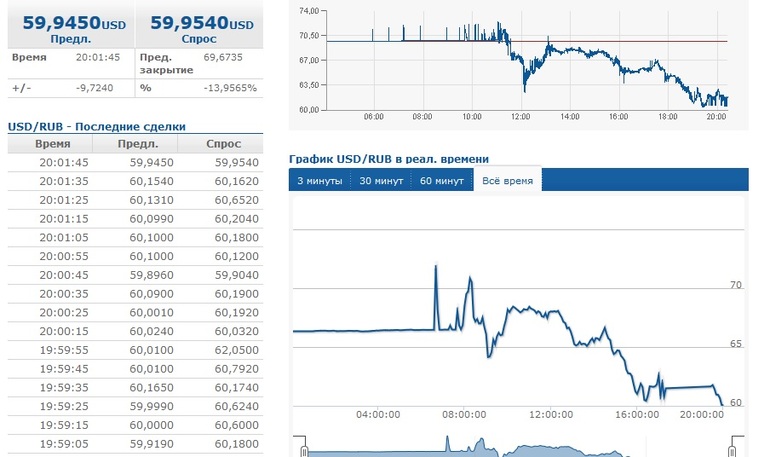Click the top intraday chart's 12:00 low point
The width and height of the screenshot is (770, 457).
(524, 91)
